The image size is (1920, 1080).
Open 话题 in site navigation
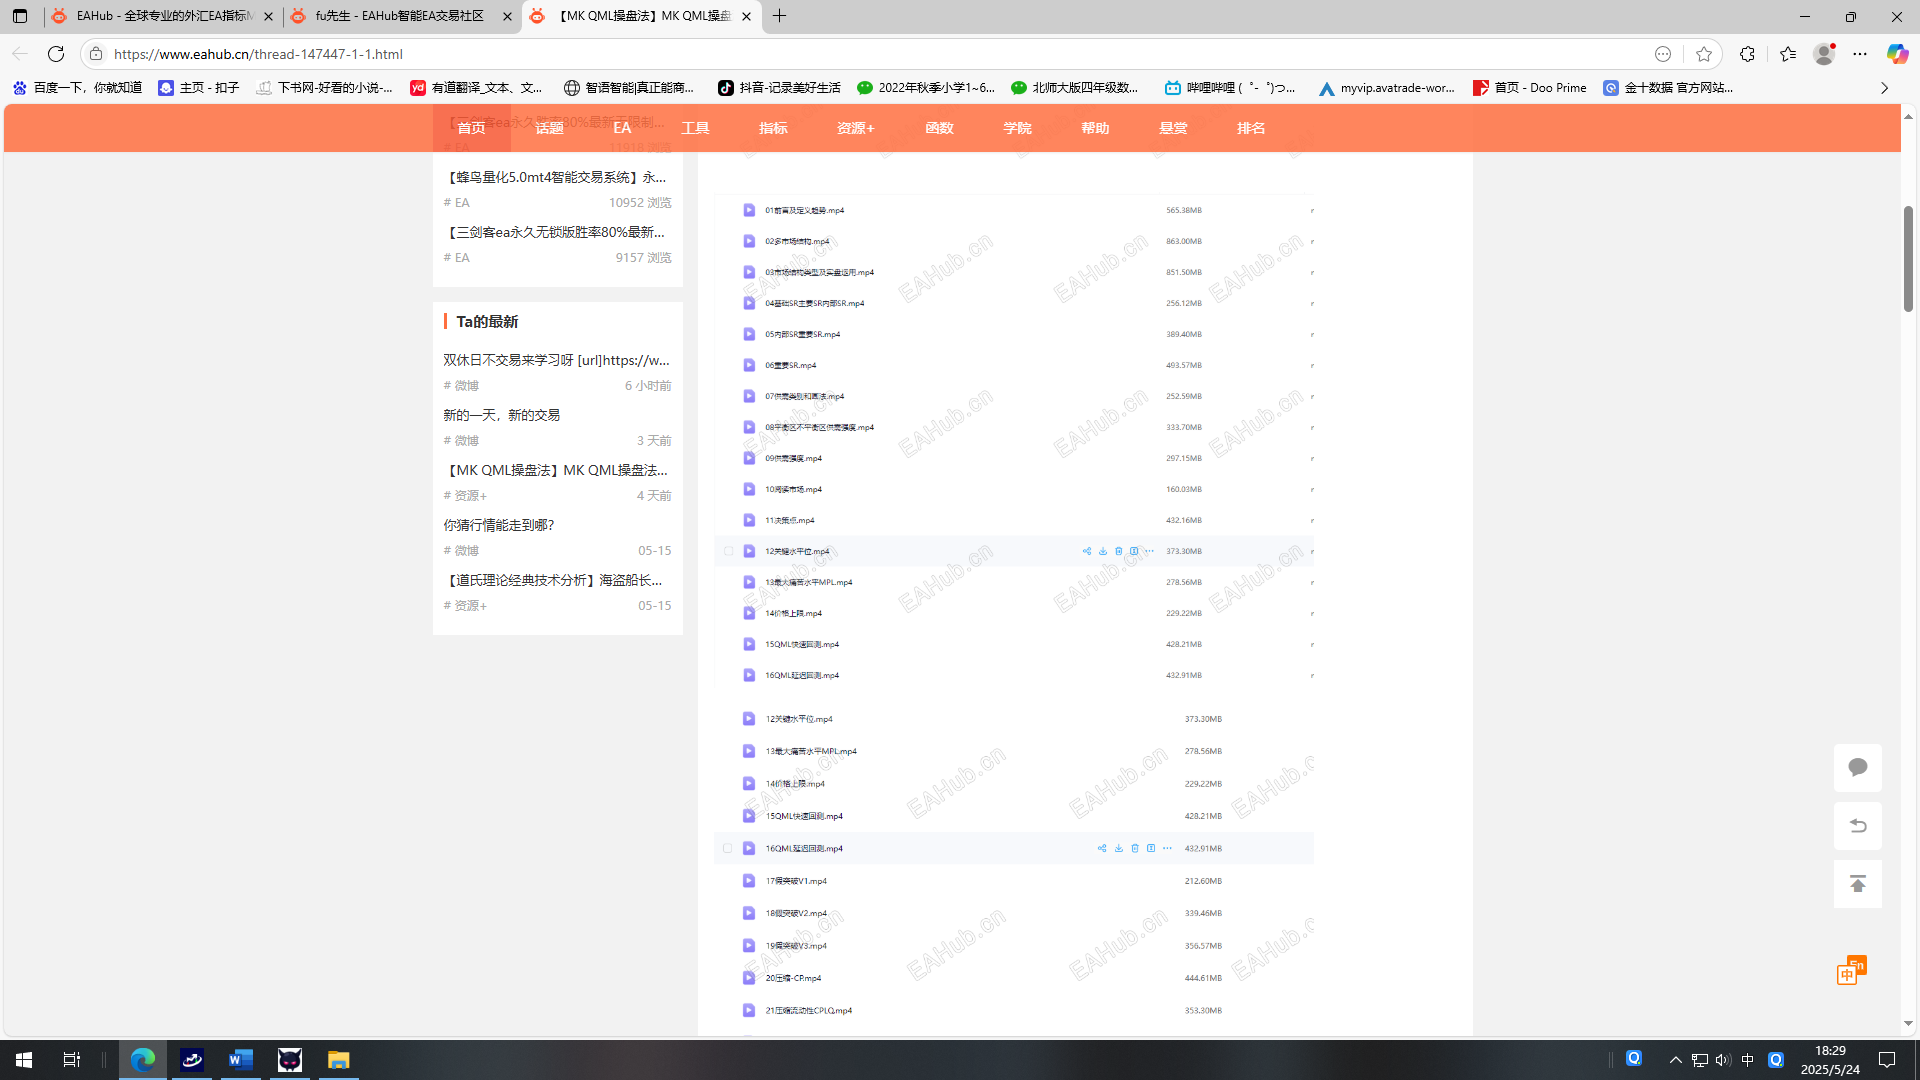pos(550,128)
